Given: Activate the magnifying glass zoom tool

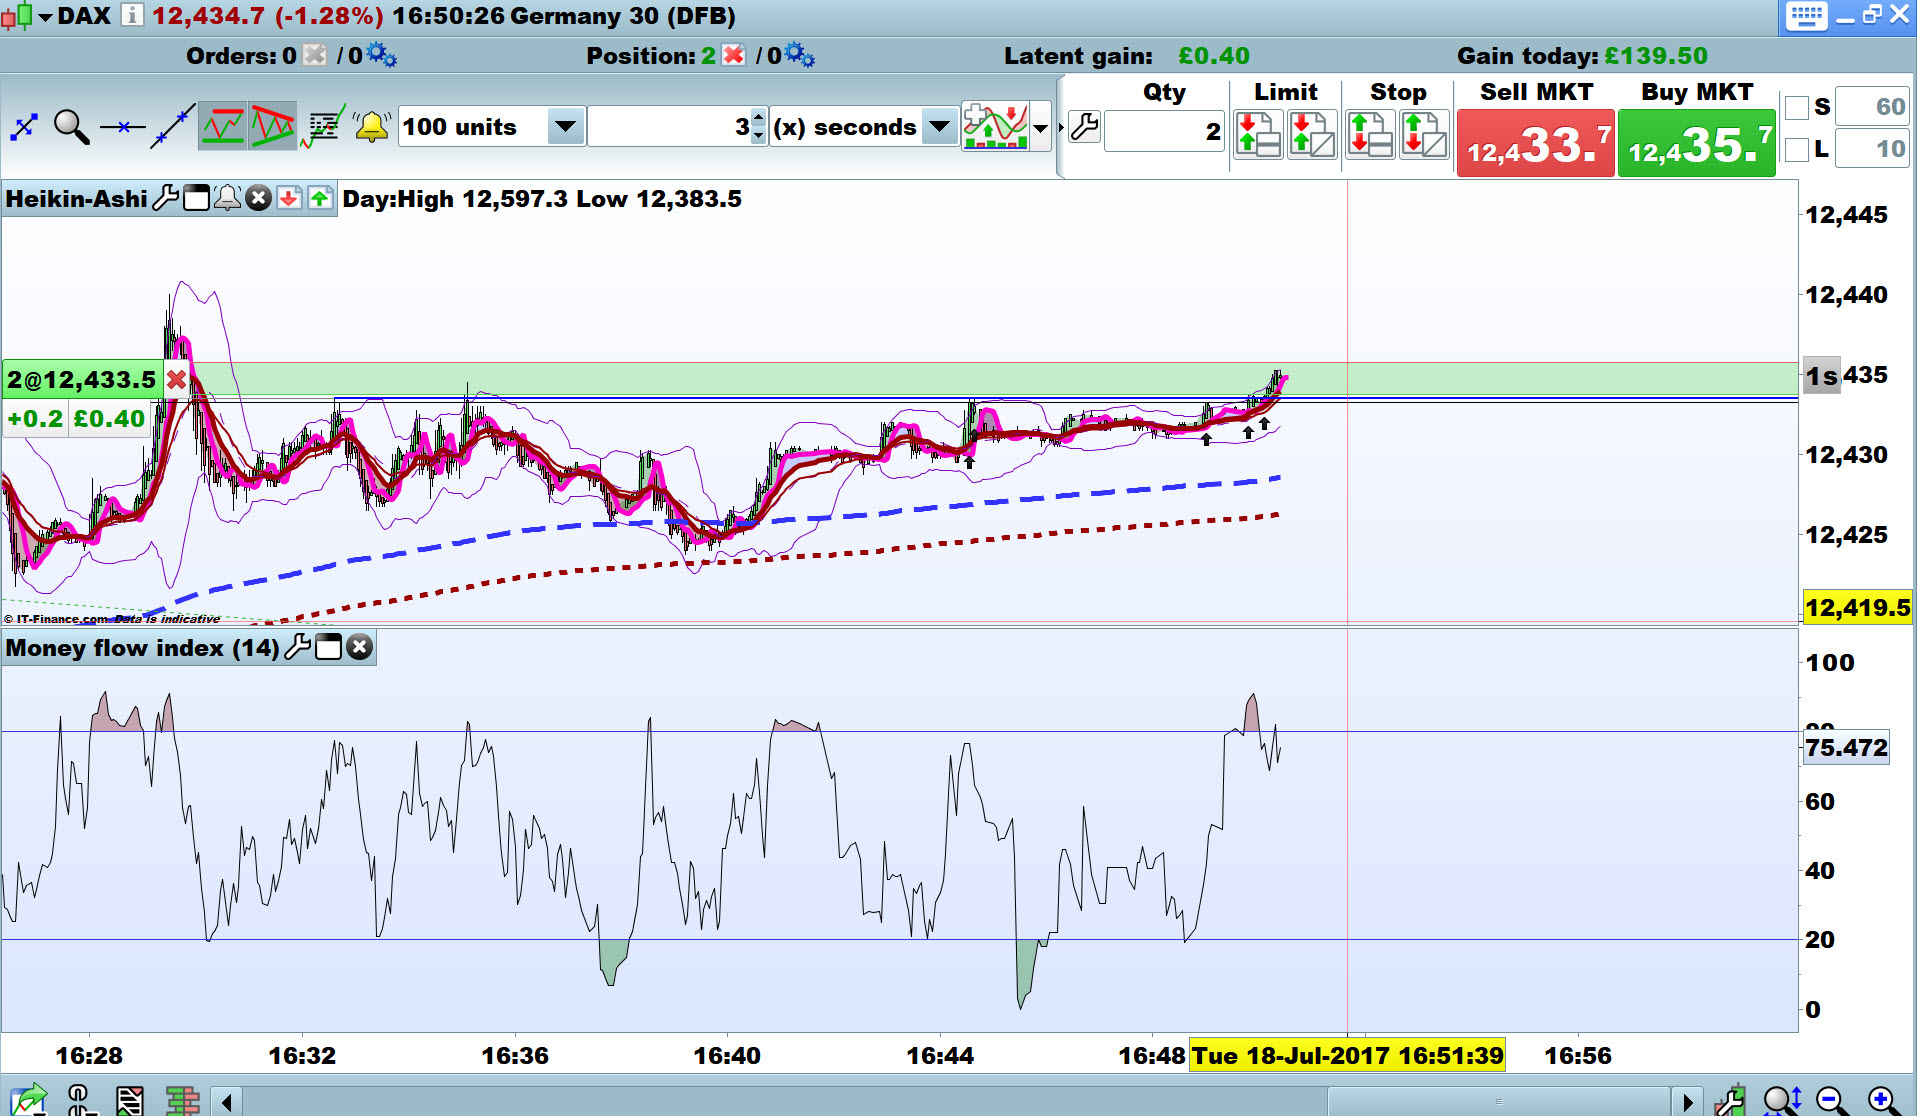Looking at the screenshot, I should [71, 127].
